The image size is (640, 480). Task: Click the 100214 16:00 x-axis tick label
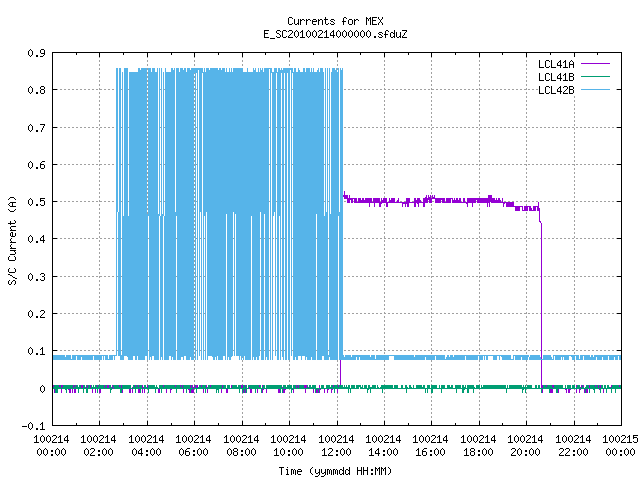(x=431, y=446)
